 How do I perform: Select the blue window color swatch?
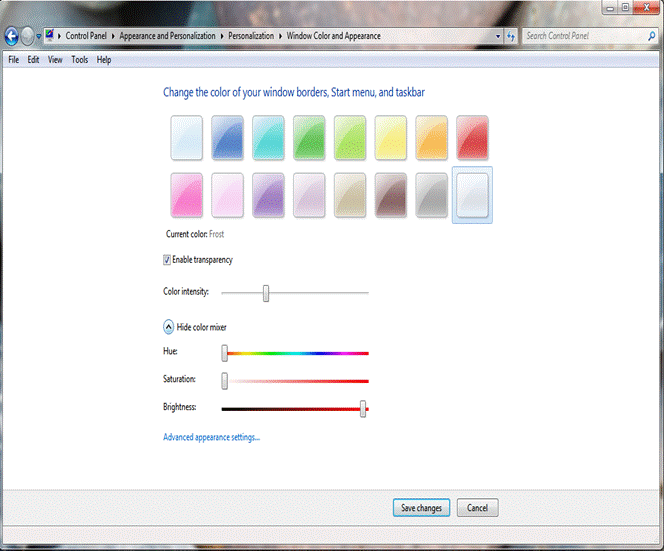point(228,137)
